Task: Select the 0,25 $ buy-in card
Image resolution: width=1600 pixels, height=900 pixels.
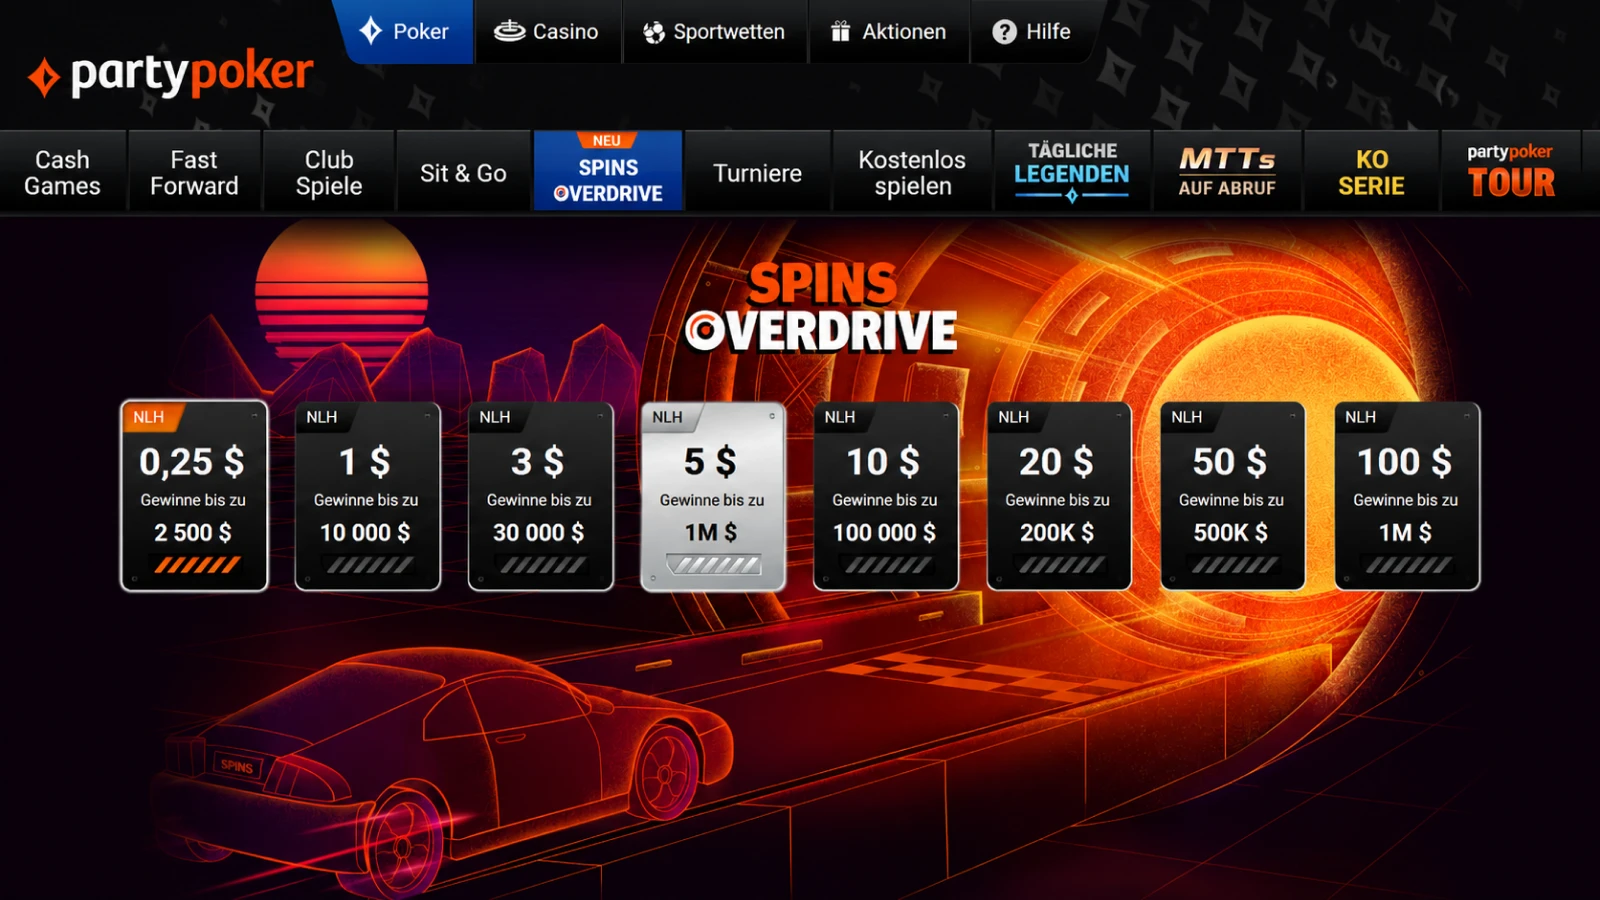Action: tap(194, 496)
